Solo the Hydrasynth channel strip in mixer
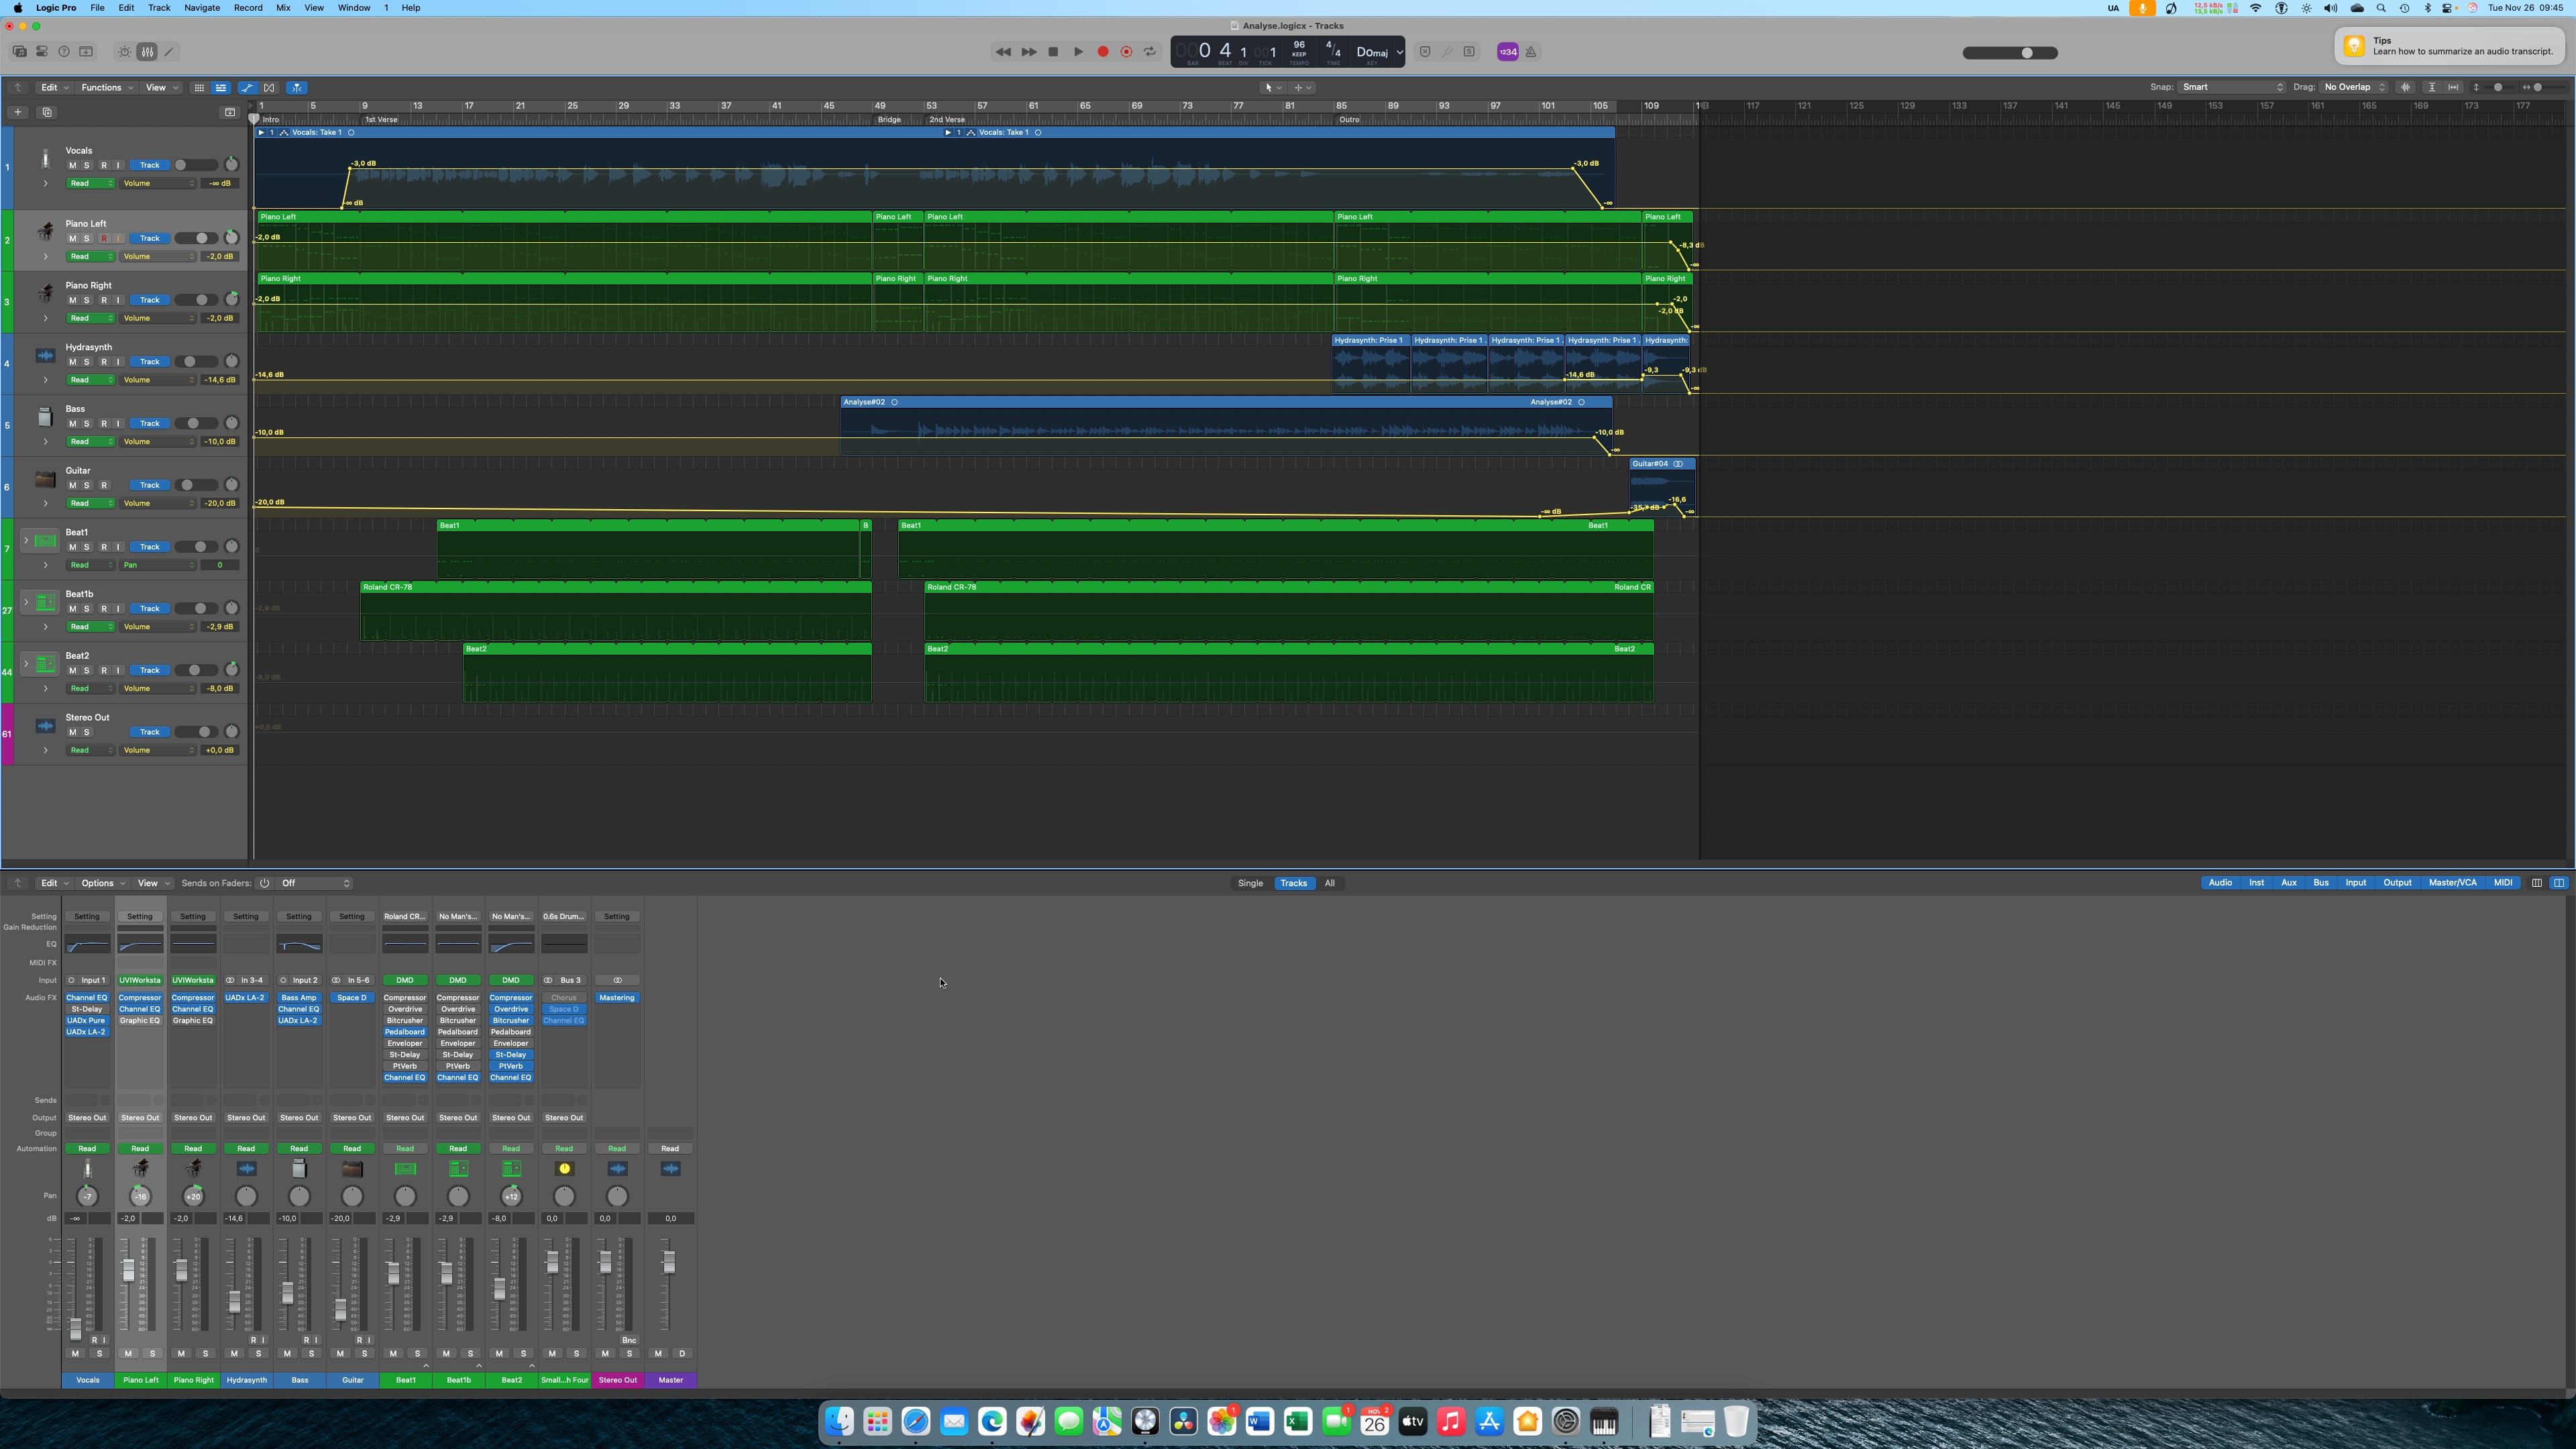This screenshot has width=2576, height=1449. click(258, 1354)
